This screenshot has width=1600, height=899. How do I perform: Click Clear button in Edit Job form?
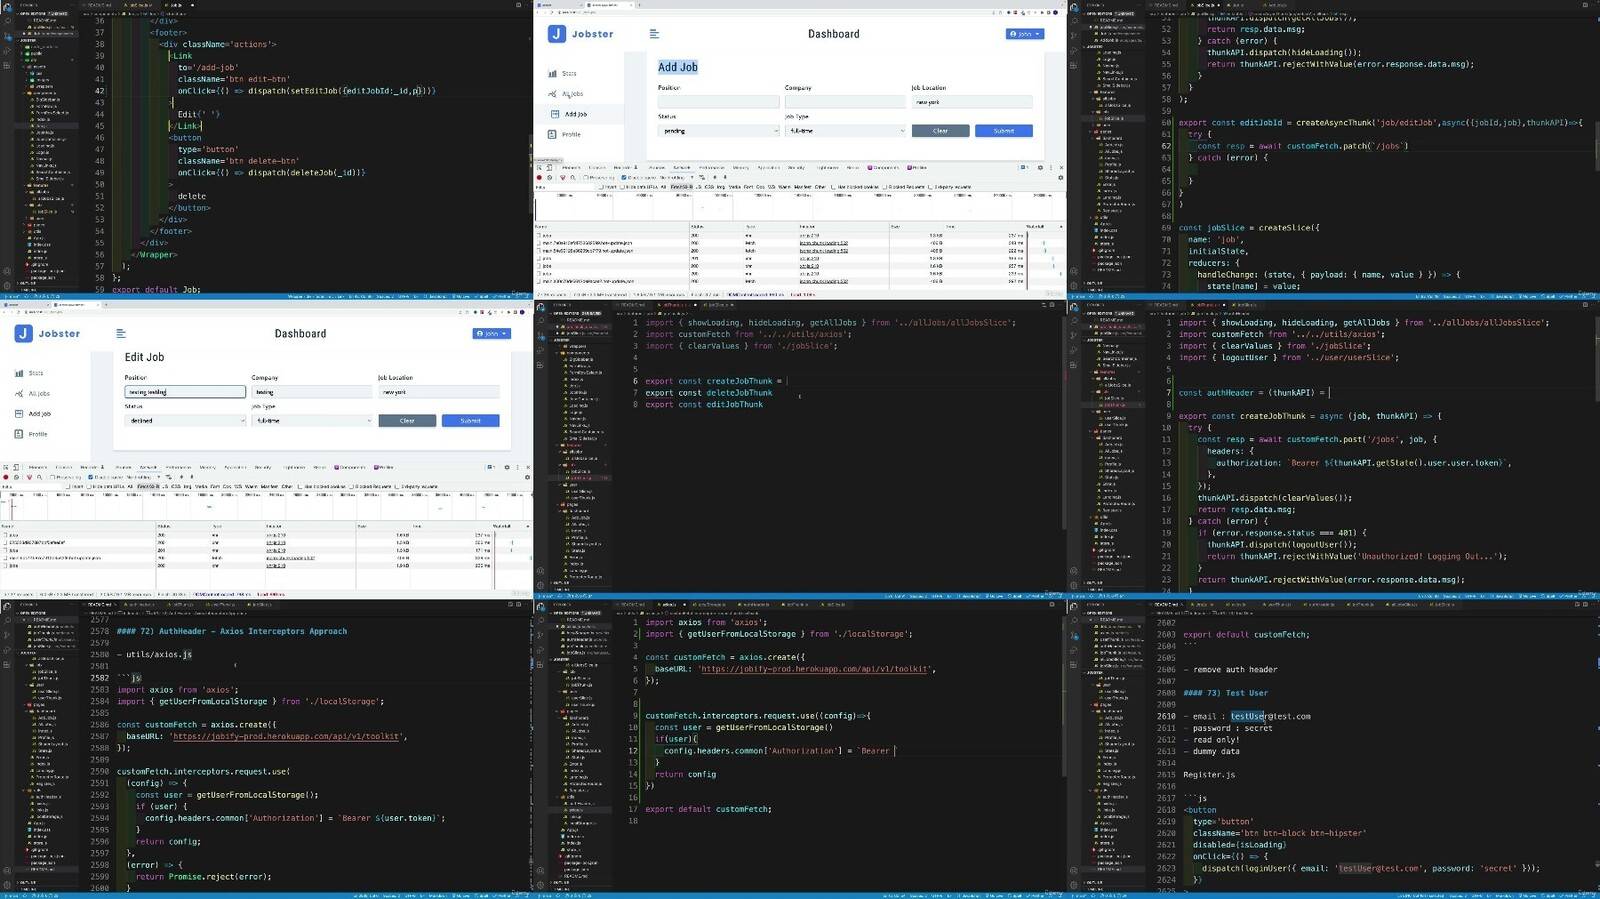(407, 421)
